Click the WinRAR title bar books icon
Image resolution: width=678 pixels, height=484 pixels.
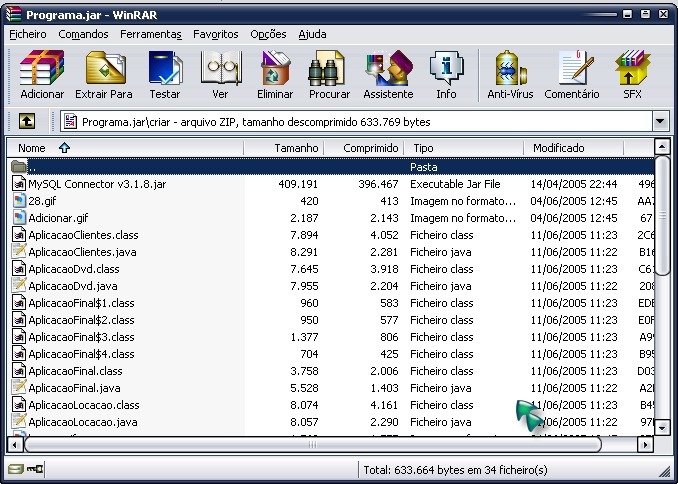click(14, 14)
